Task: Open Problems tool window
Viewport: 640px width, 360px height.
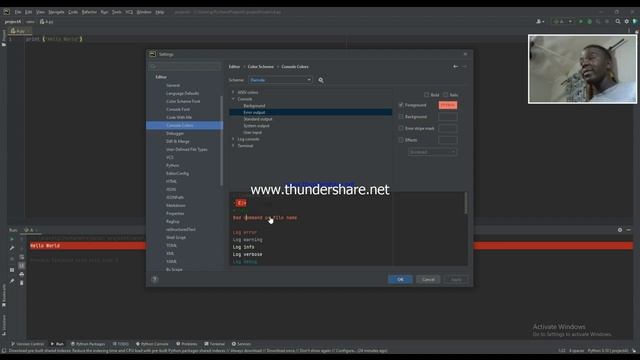Action: [187, 344]
